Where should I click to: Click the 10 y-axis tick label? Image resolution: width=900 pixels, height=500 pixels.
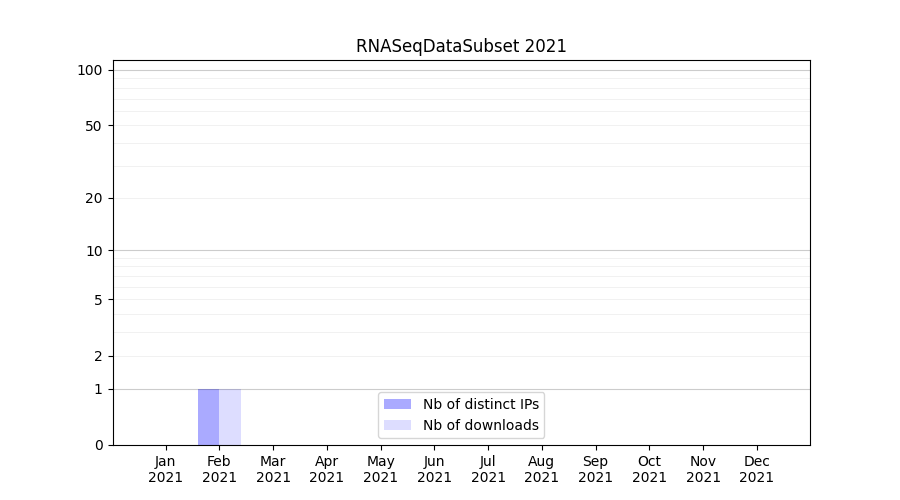pos(94,251)
